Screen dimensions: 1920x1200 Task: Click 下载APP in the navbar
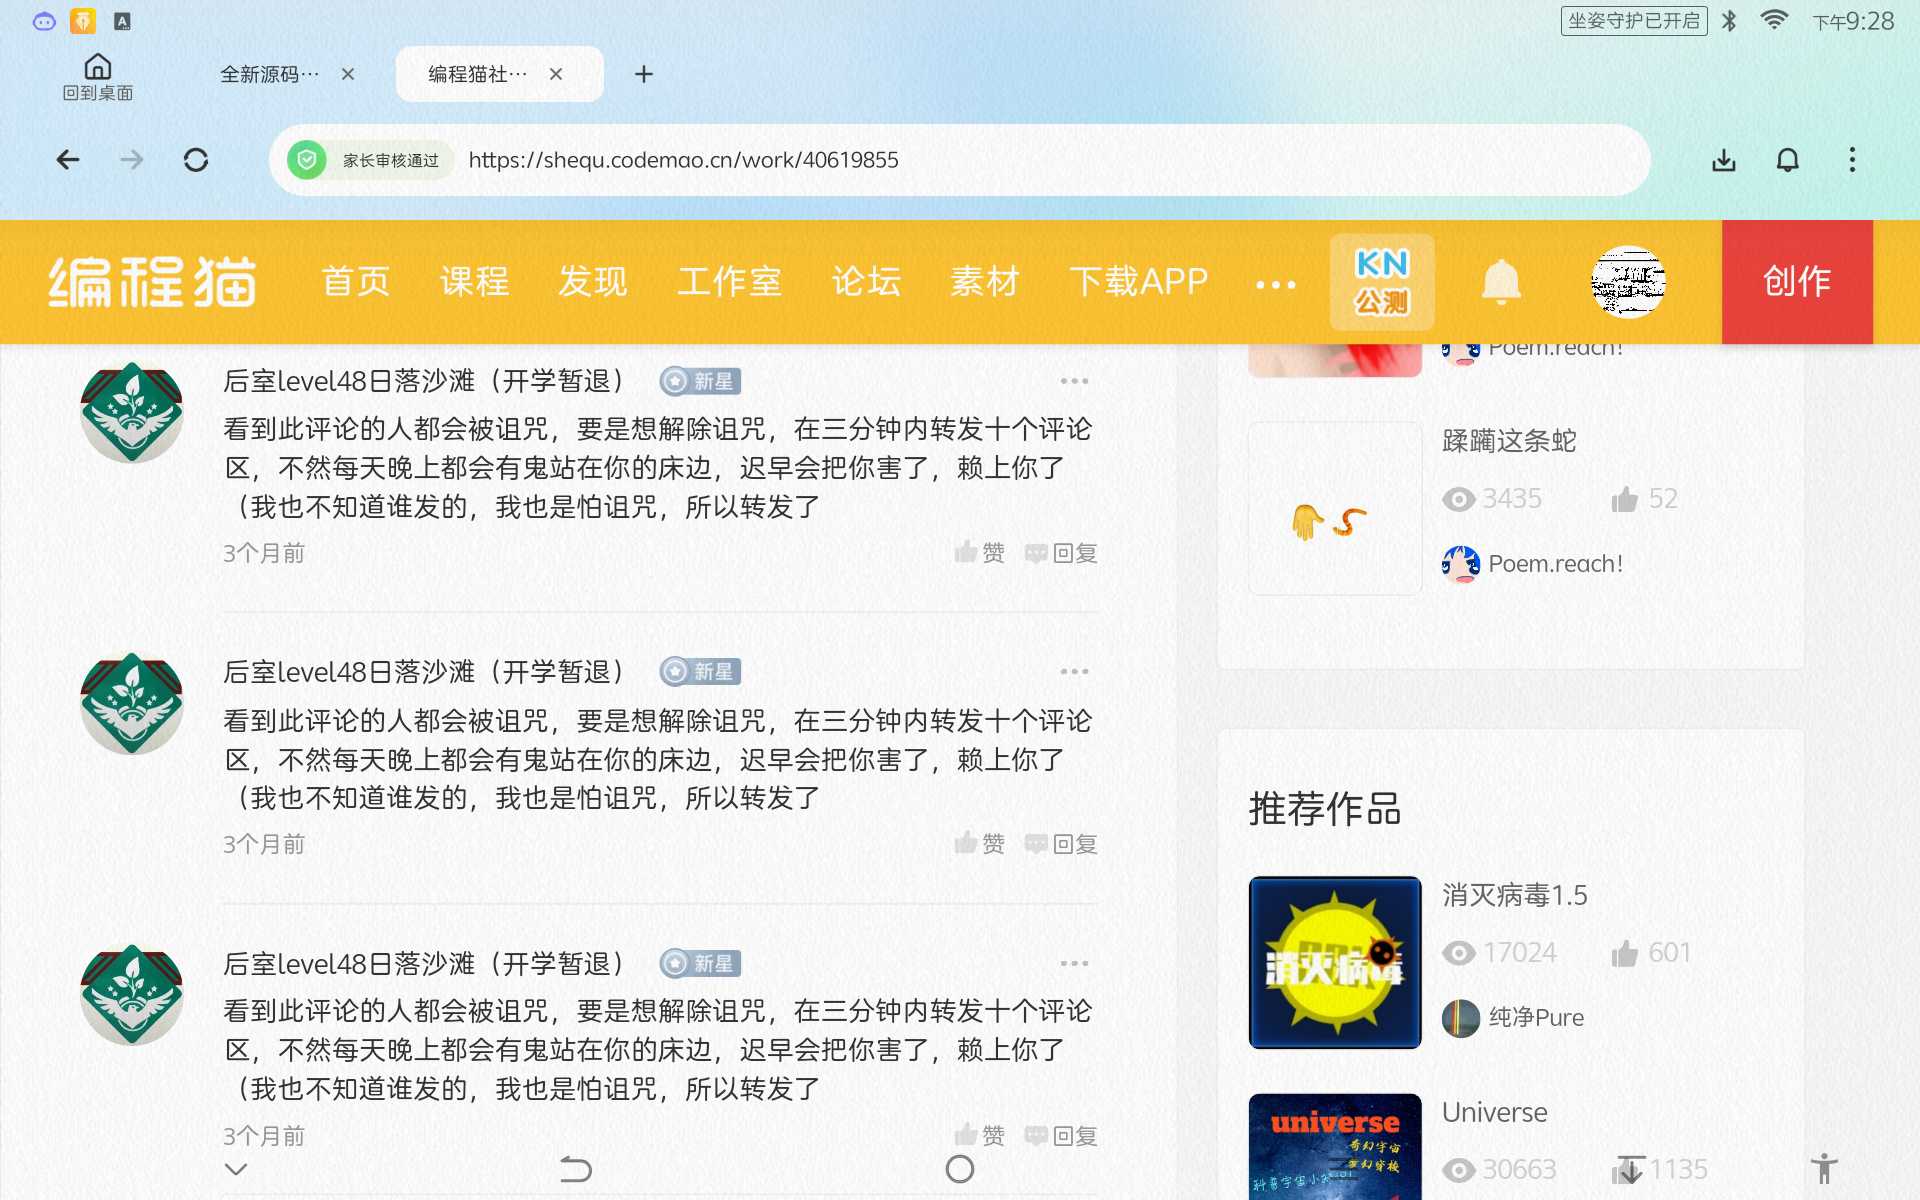pyautogui.click(x=1138, y=282)
